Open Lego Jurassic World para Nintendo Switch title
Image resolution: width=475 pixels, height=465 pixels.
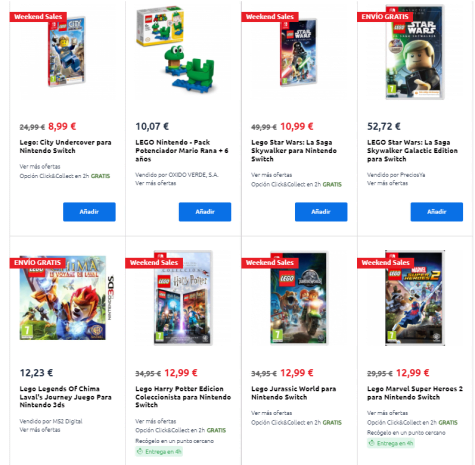[x=294, y=393]
